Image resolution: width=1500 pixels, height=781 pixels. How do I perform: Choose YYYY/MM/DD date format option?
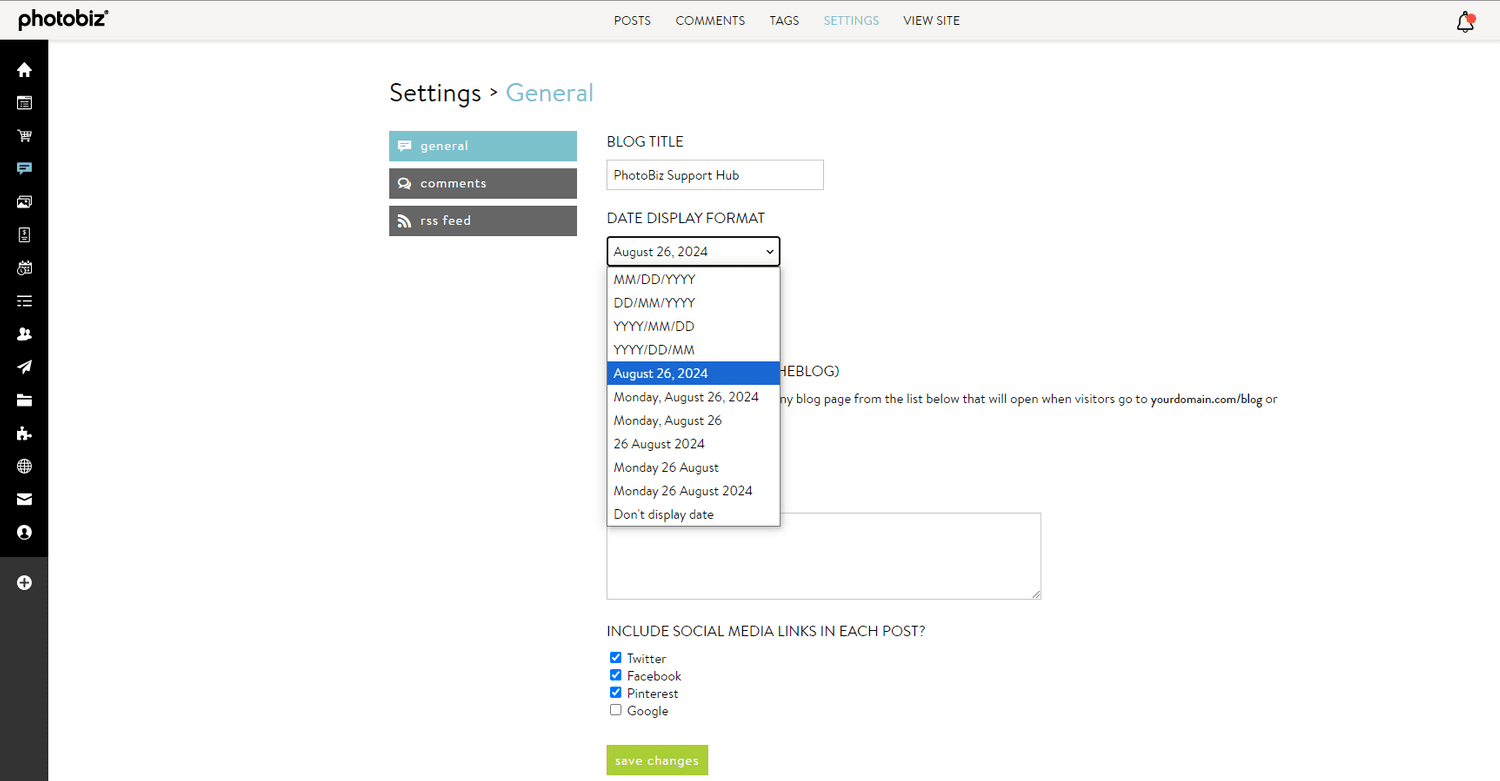pyautogui.click(x=693, y=326)
